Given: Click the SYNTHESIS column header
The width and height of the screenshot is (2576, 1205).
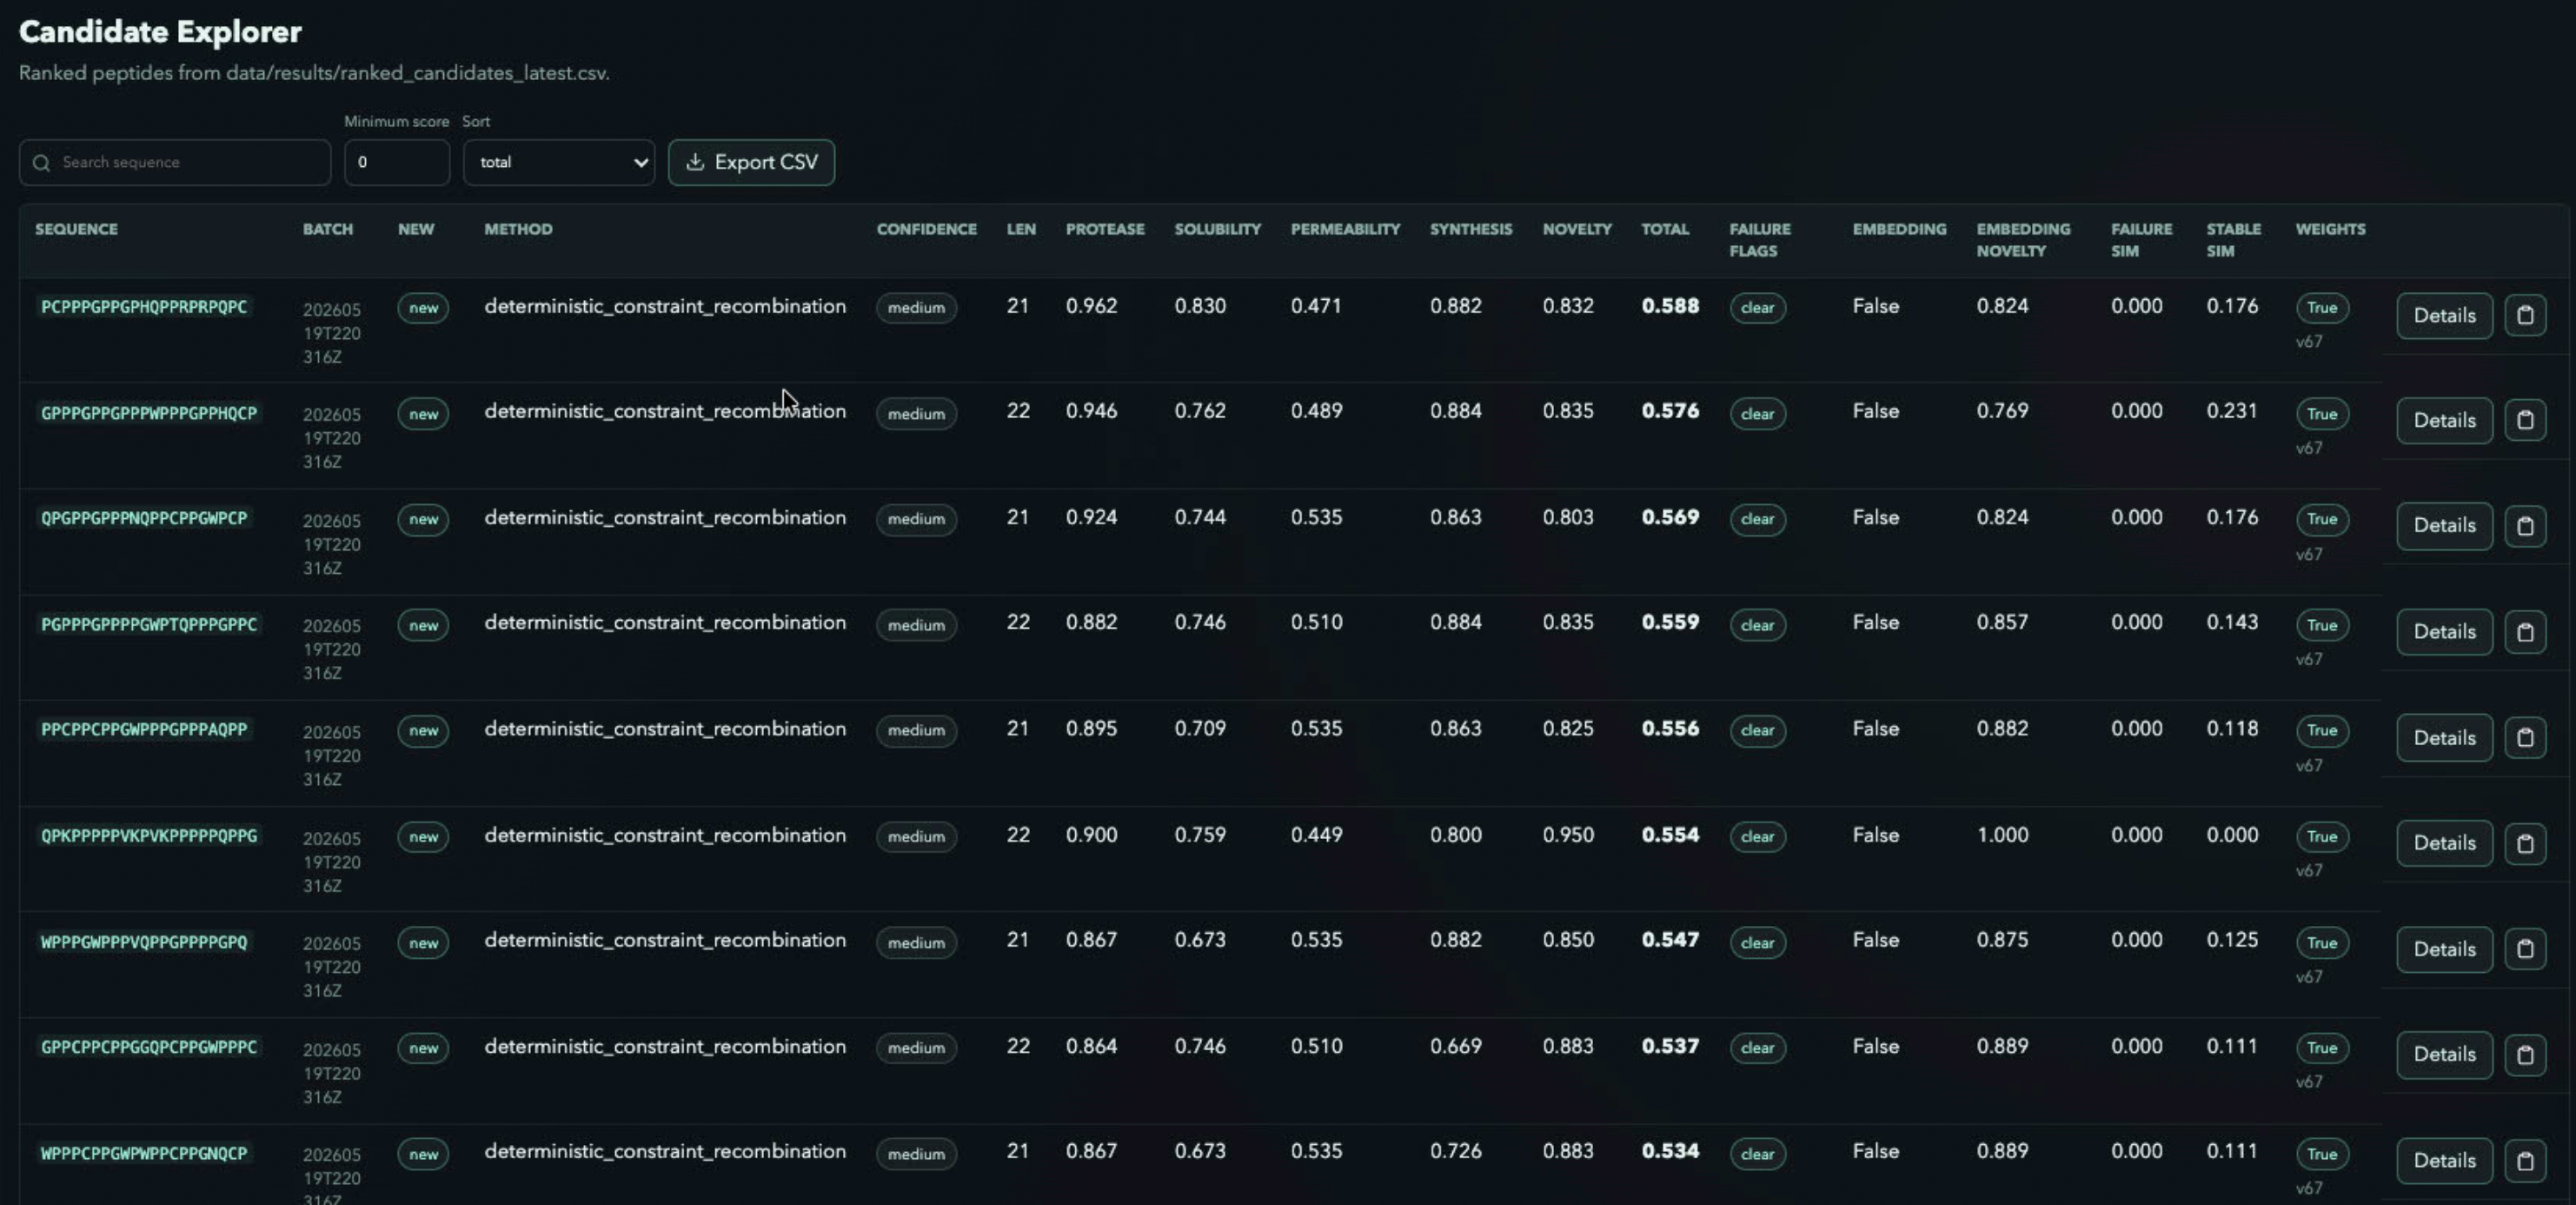Looking at the screenshot, I should point(1471,229).
